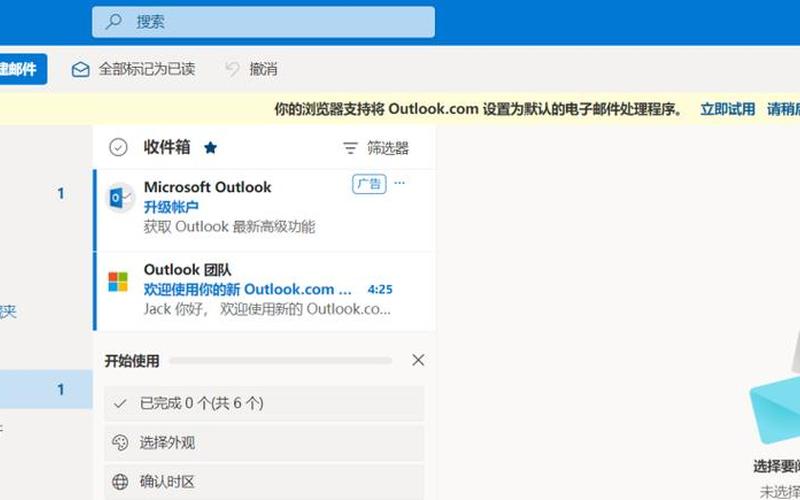Focus the 搜索 search field
The image size is (800, 500).
coord(263,22)
